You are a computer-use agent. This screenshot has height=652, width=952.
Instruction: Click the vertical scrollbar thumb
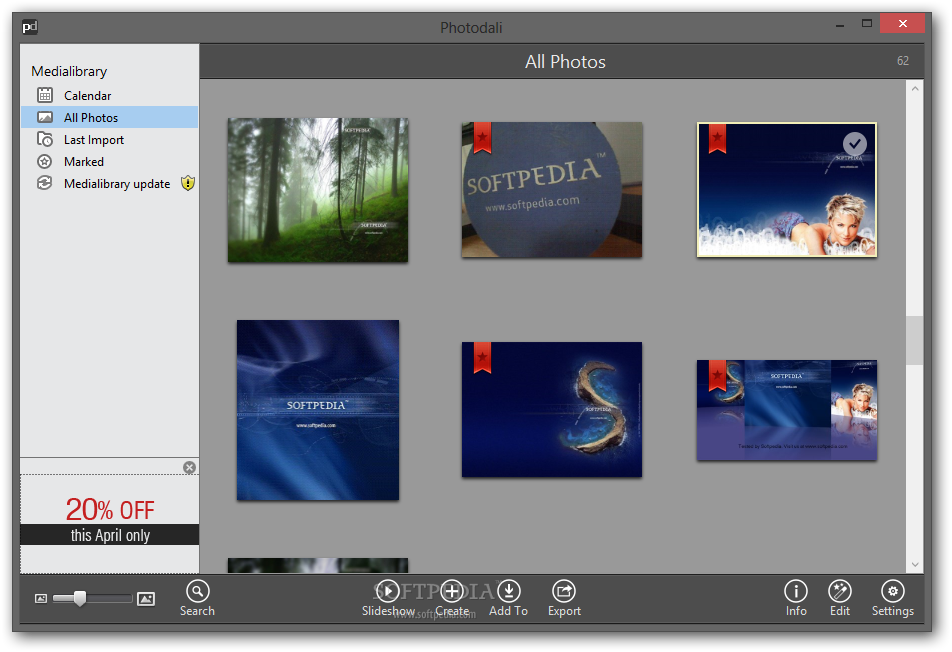(915, 340)
